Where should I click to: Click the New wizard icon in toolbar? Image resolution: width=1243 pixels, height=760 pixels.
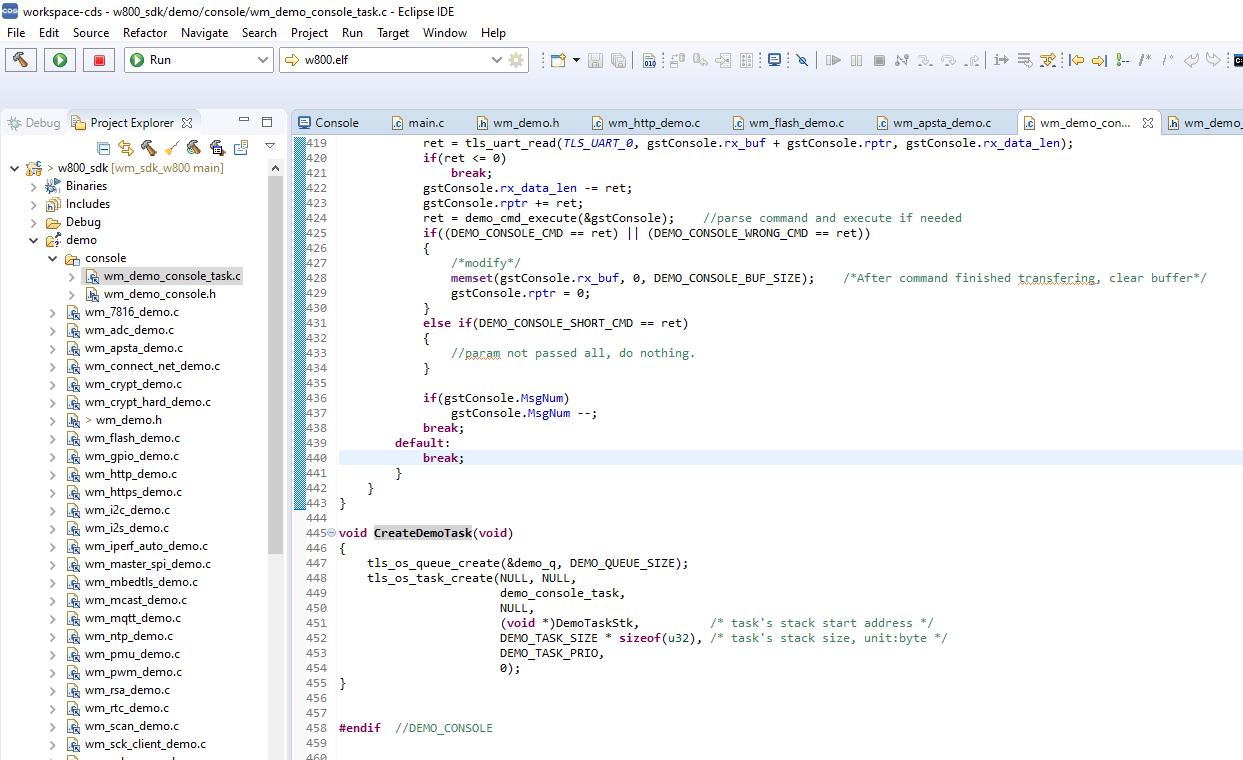[559, 60]
